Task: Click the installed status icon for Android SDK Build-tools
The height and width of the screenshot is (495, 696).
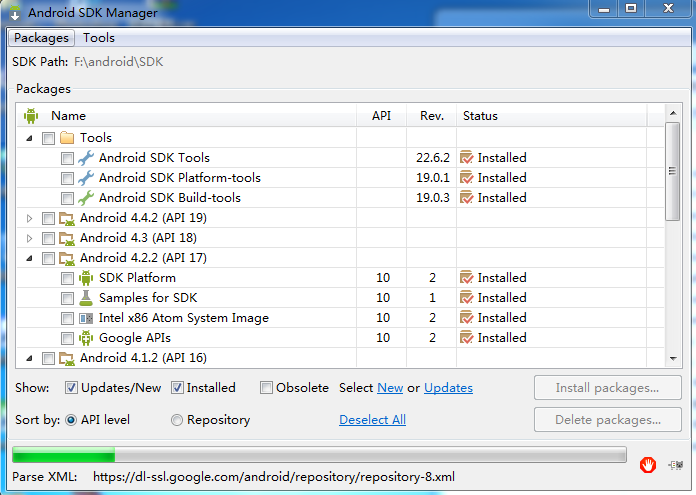Action: [467, 198]
